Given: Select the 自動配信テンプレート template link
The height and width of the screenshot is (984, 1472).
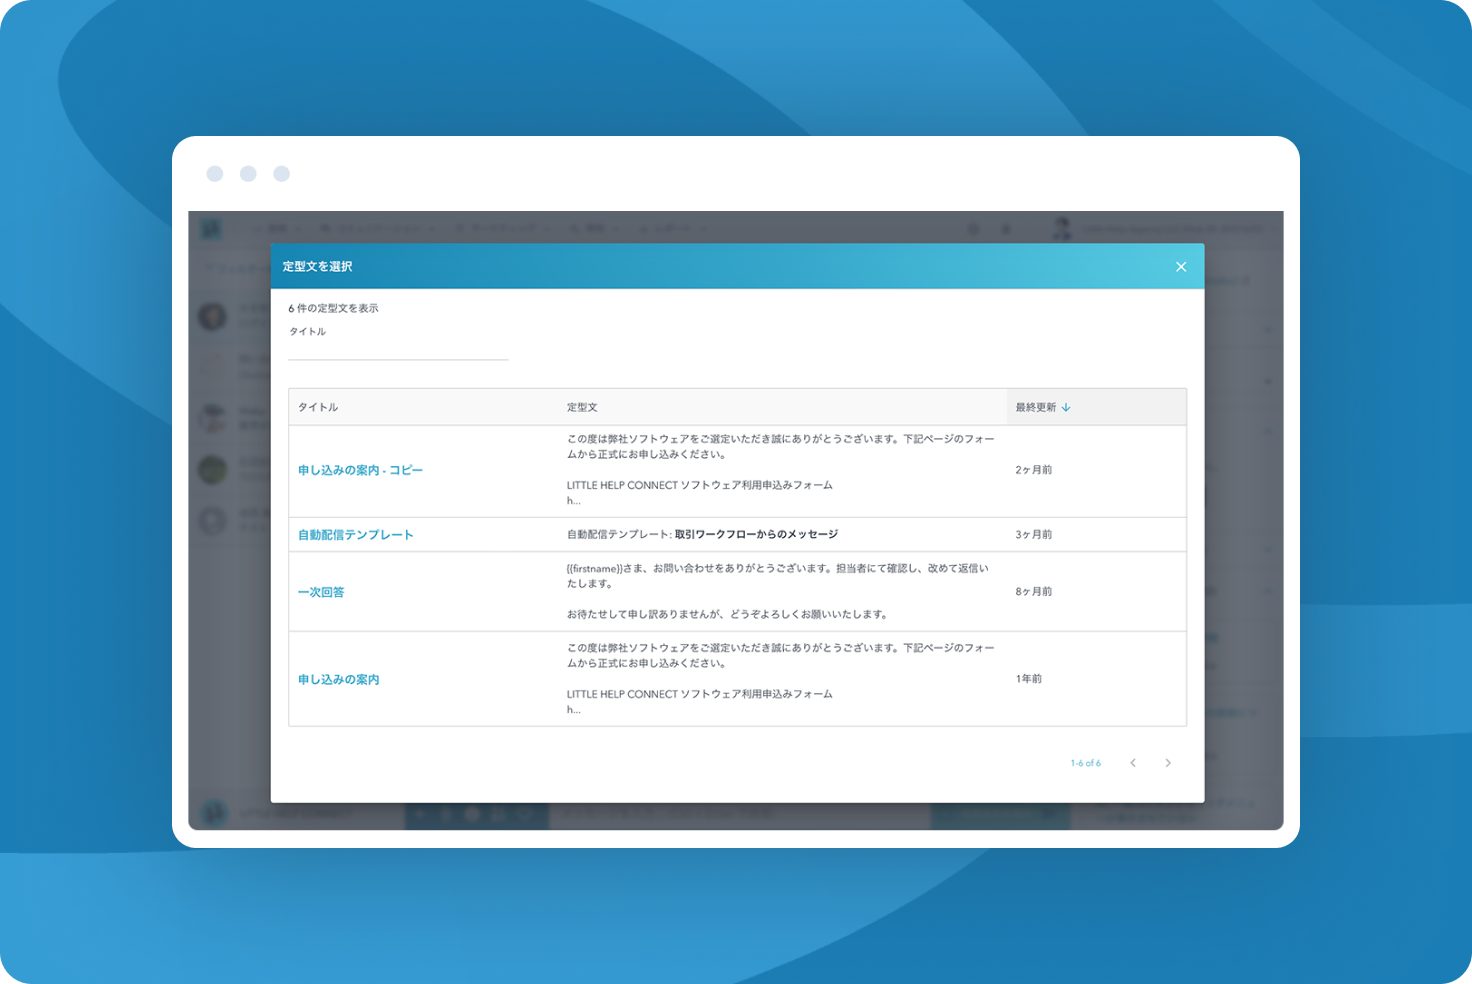Looking at the screenshot, I should point(355,535).
